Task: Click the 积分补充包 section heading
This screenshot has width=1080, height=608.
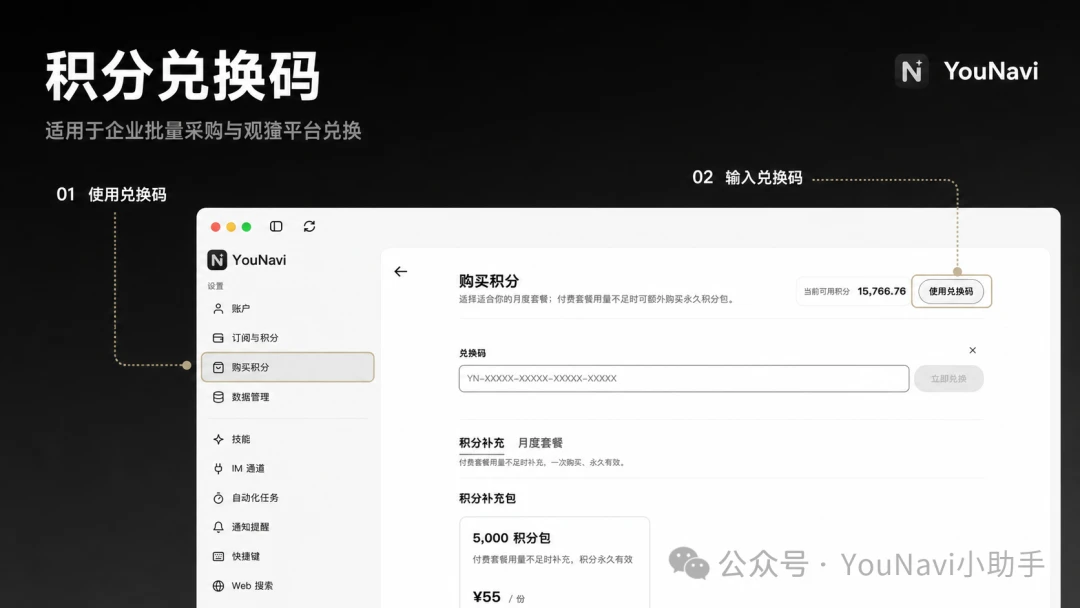Action: (x=488, y=498)
